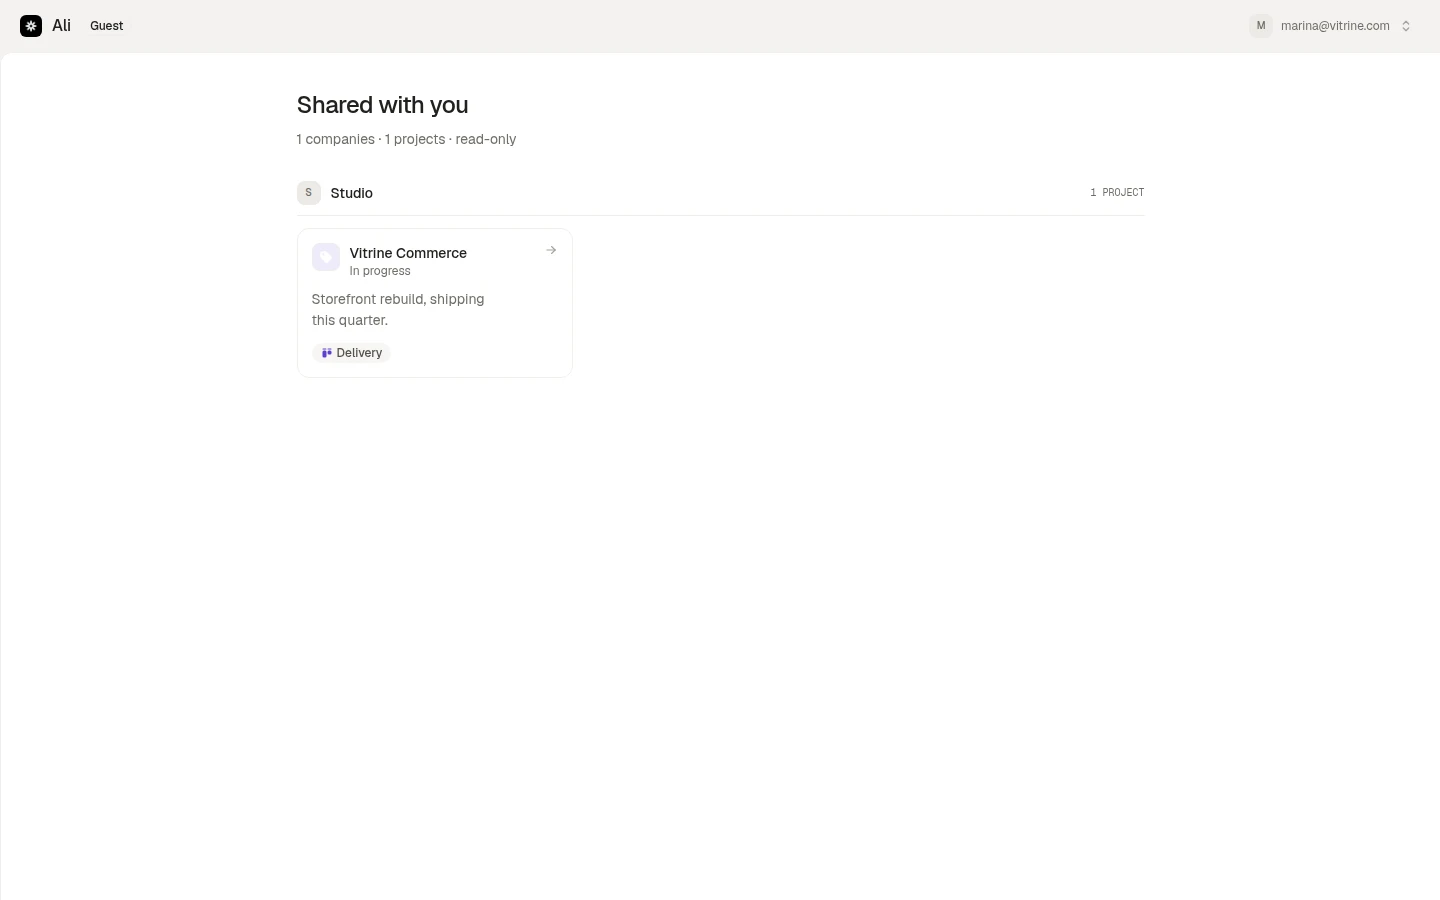Click the 'Shared with you' heading

(x=382, y=105)
